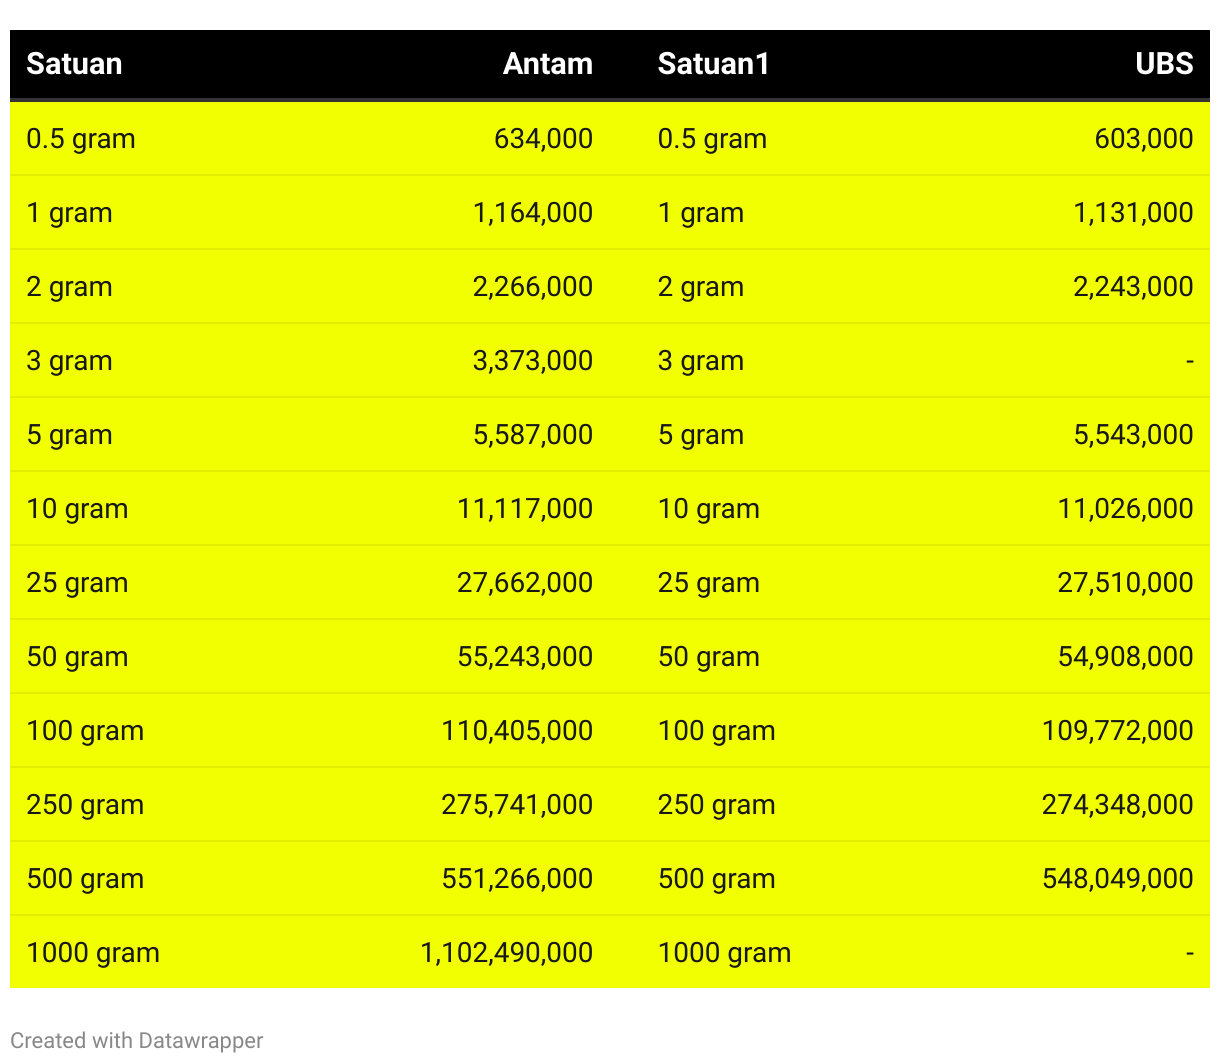This screenshot has height=1064, width=1220.
Task: Click '3 gram' in the Satuan1 column
Action: (x=701, y=361)
